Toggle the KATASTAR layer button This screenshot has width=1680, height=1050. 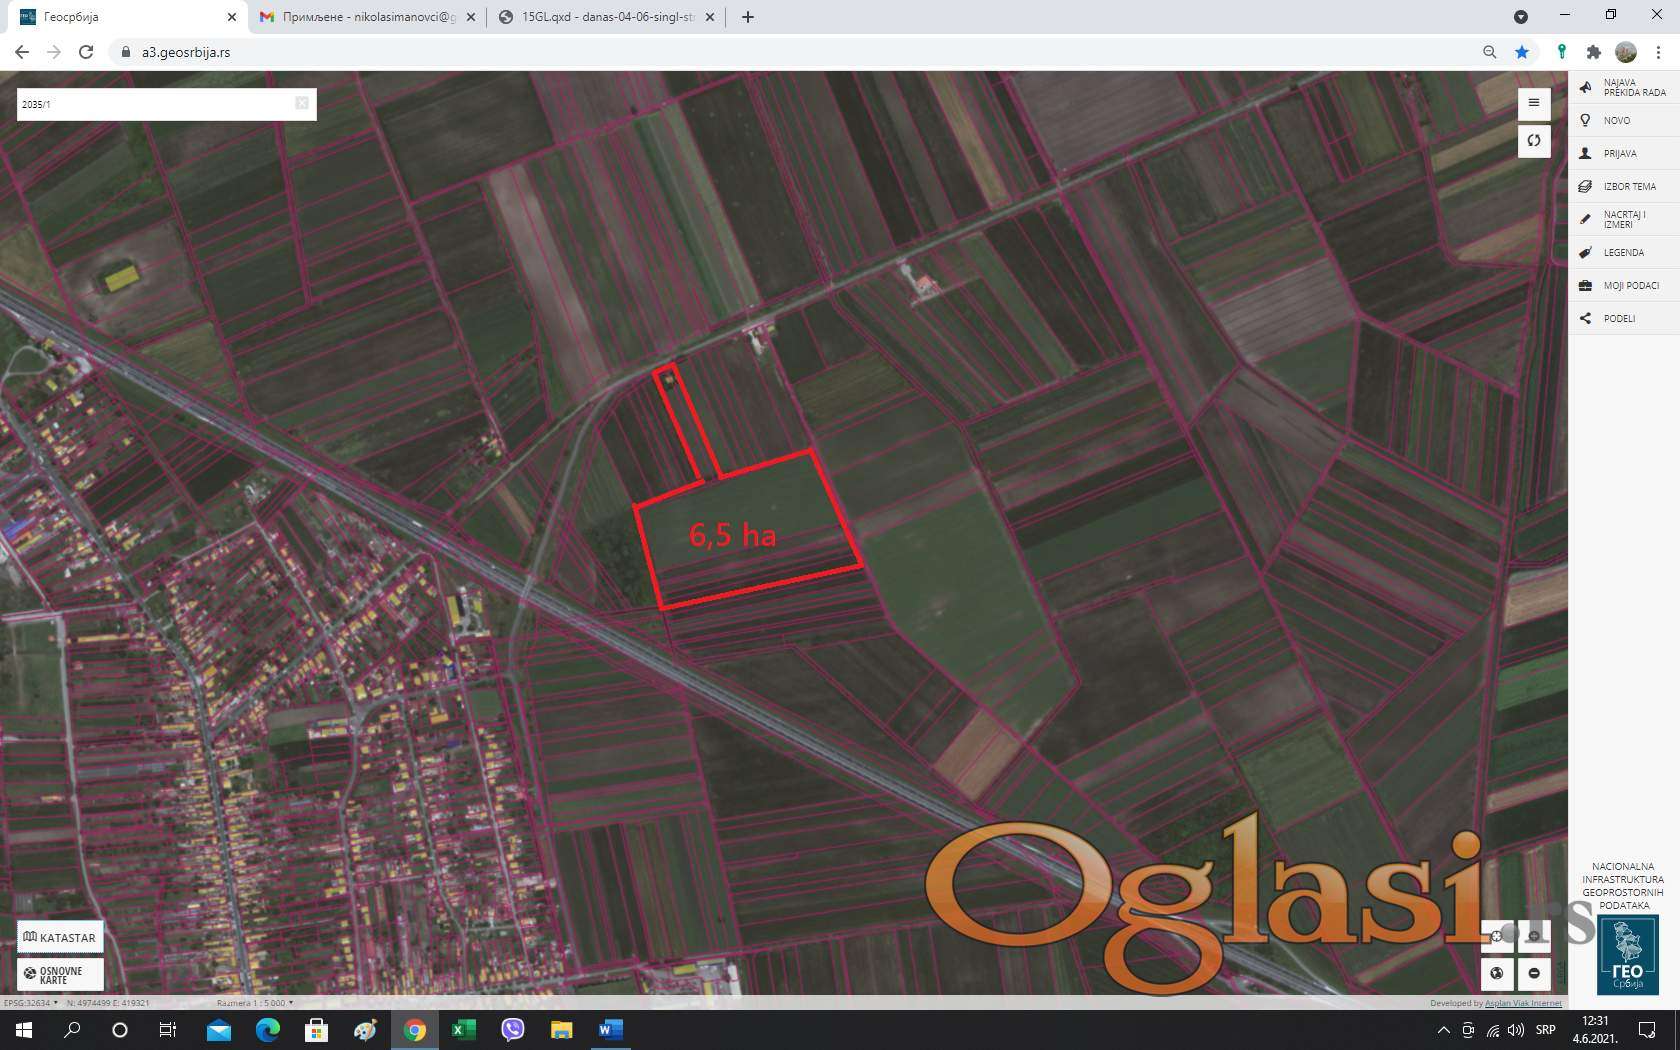click(60, 937)
